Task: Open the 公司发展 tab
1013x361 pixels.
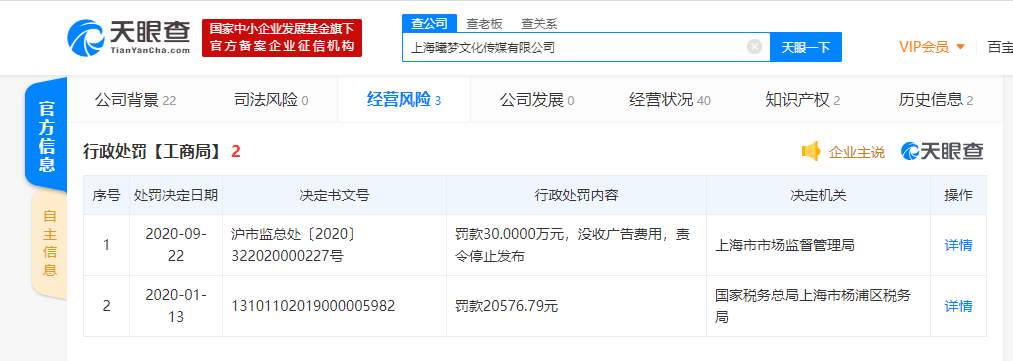Action: [537, 100]
